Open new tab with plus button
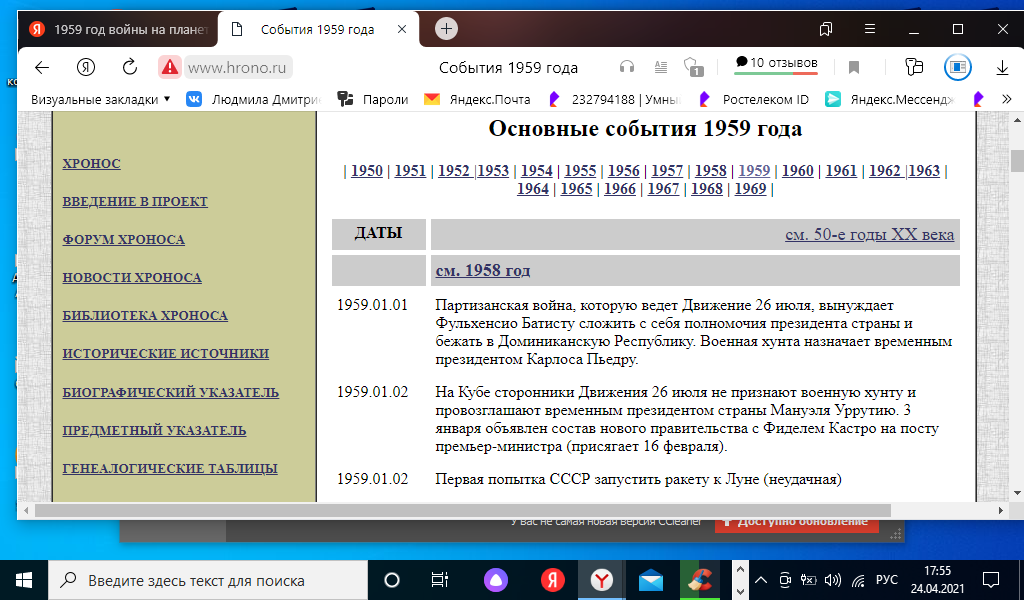 tap(447, 29)
